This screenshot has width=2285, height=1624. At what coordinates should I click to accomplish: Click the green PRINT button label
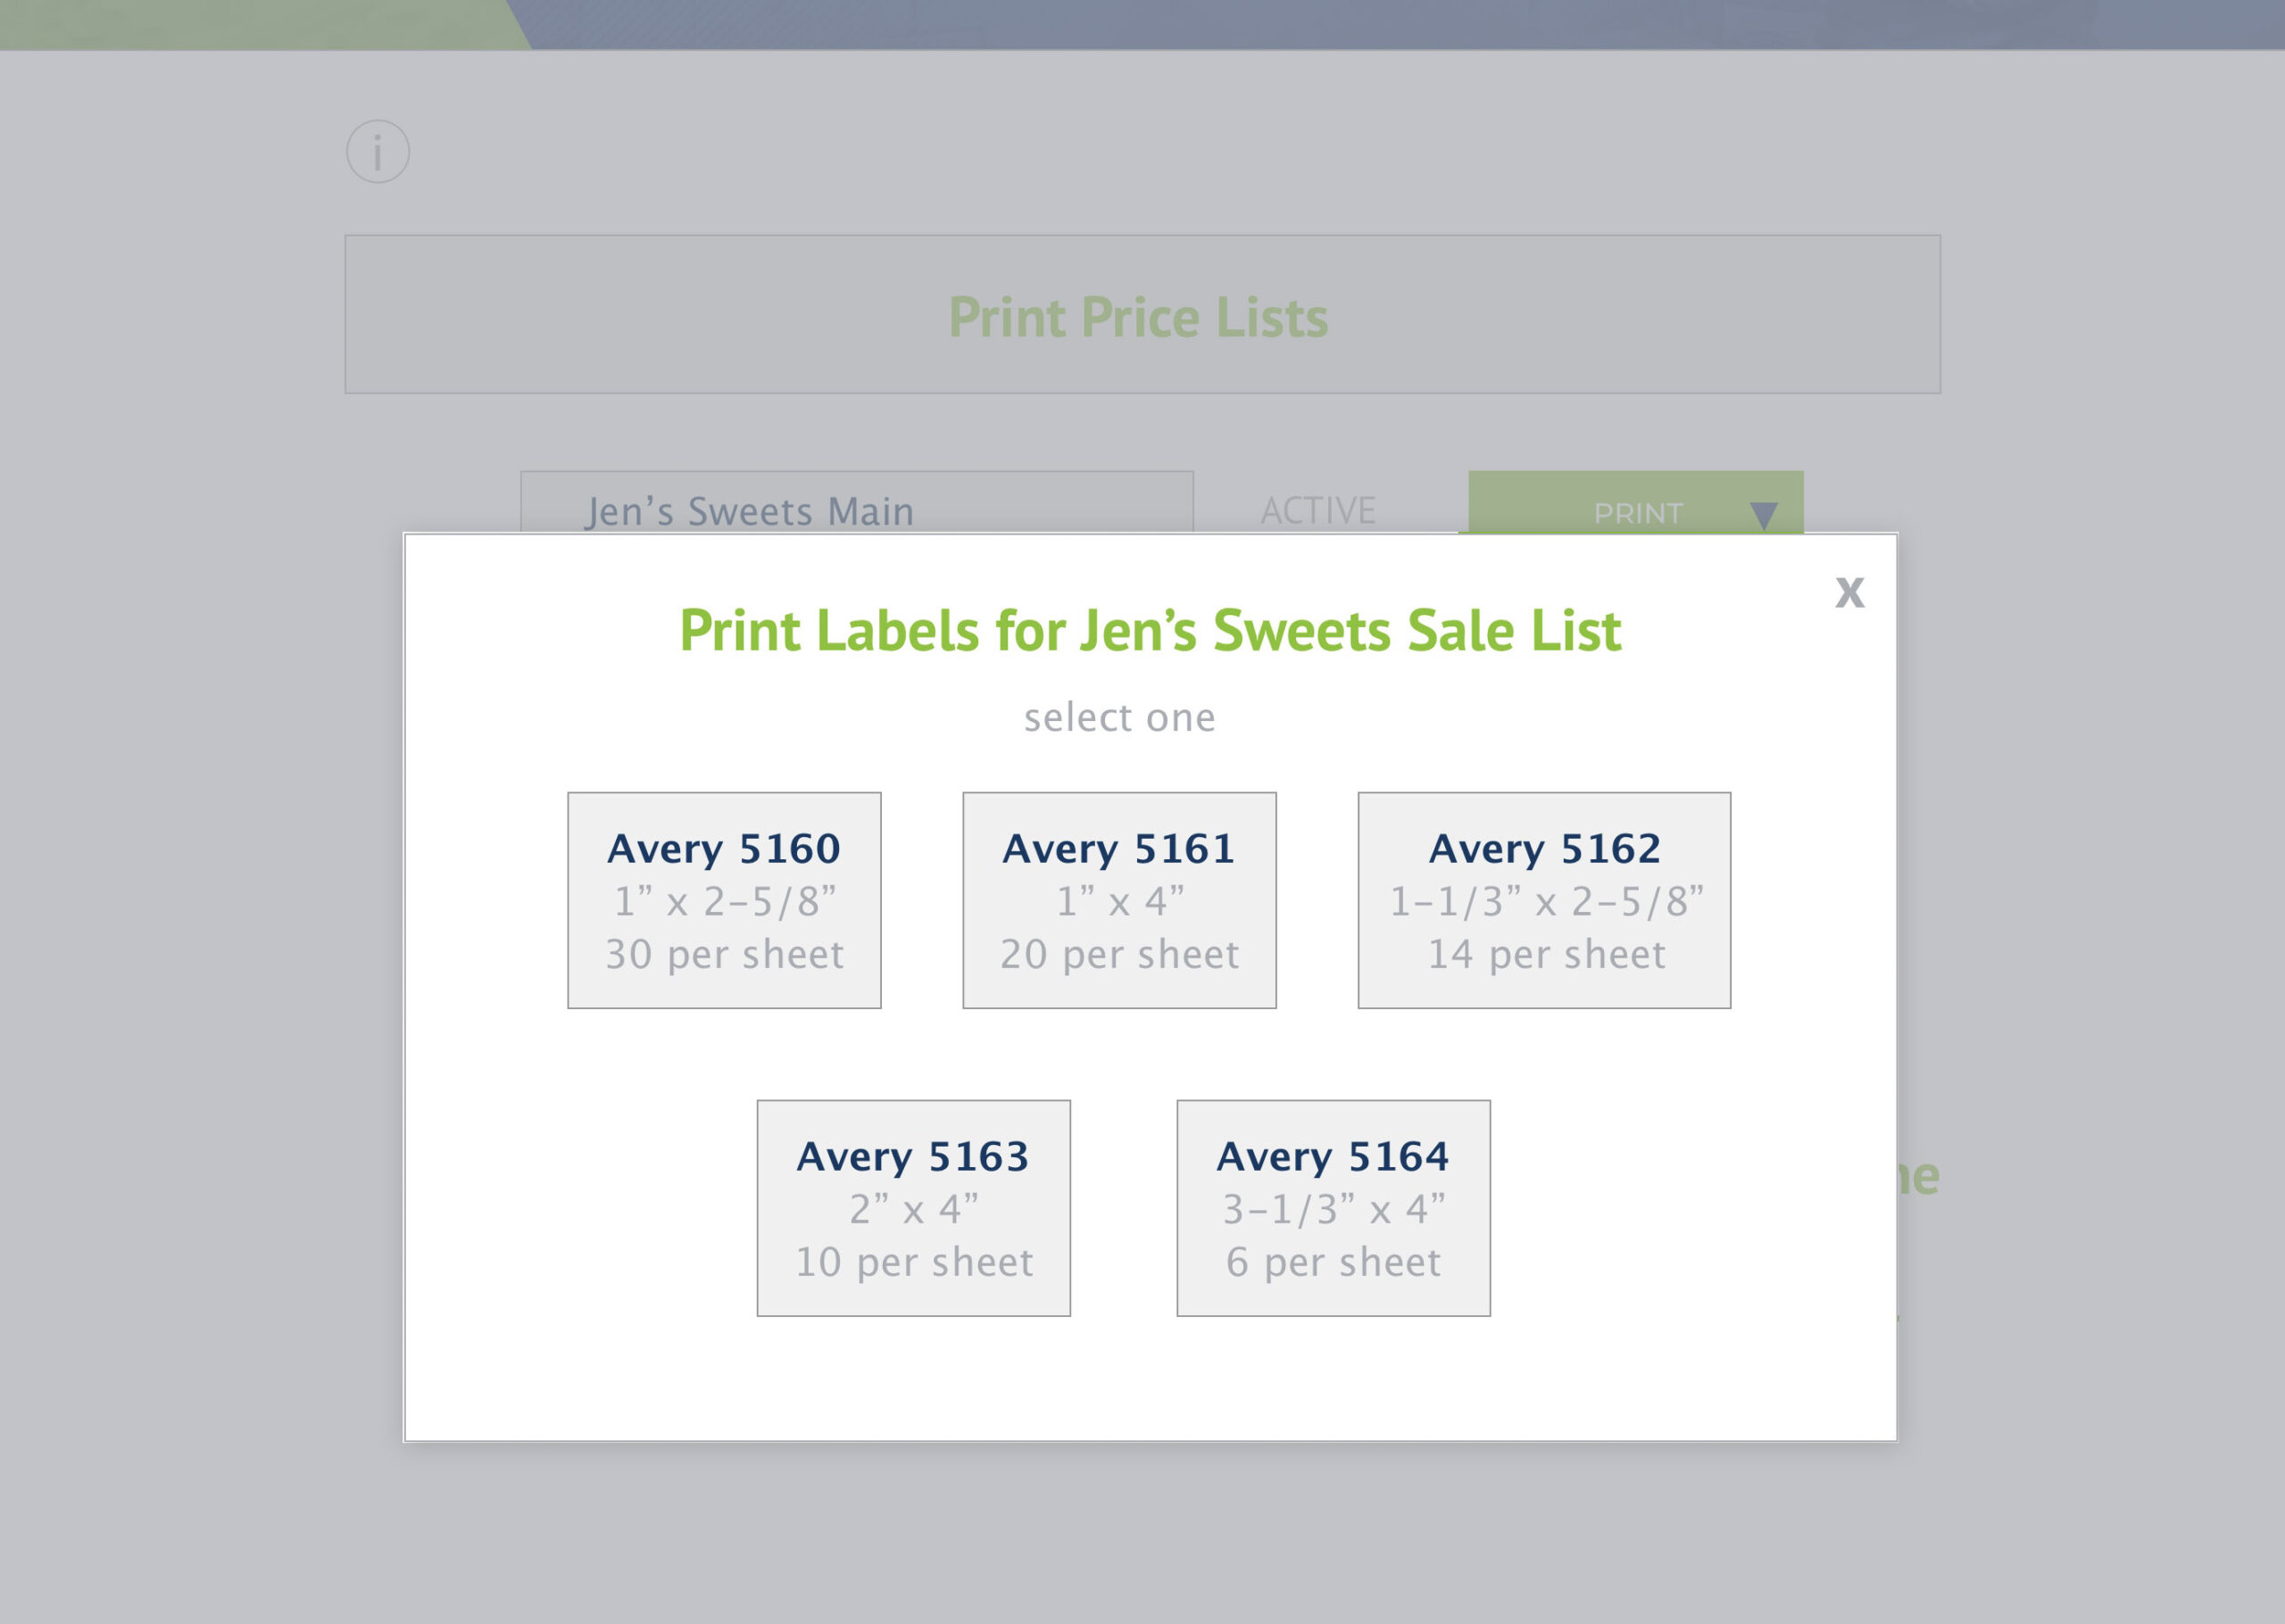click(x=1638, y=513)
